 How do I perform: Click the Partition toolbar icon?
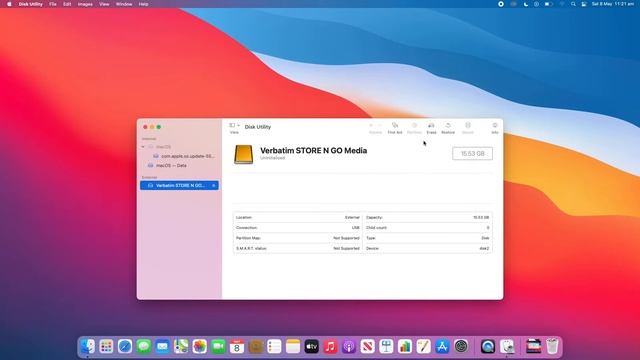click(x=414, y=126)
